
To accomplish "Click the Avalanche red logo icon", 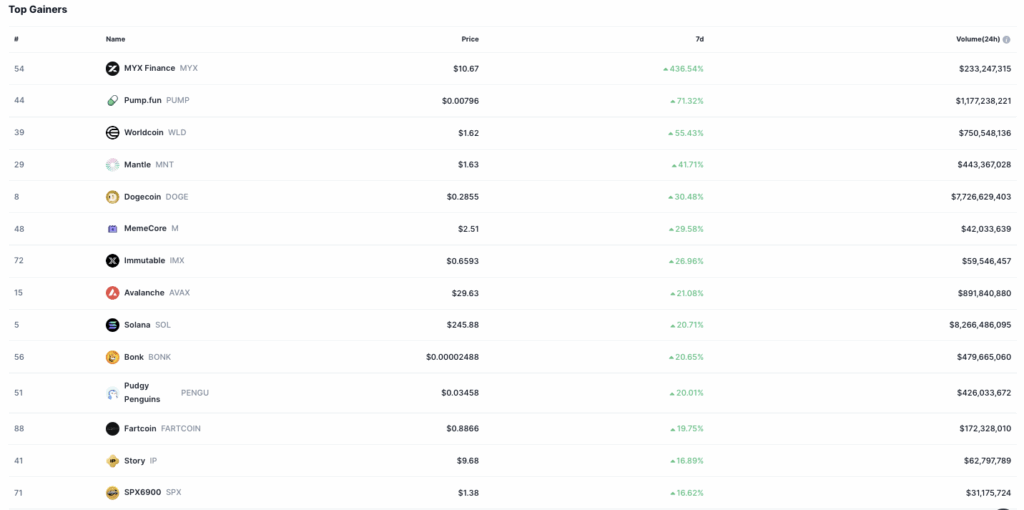I will coord(112,293).
